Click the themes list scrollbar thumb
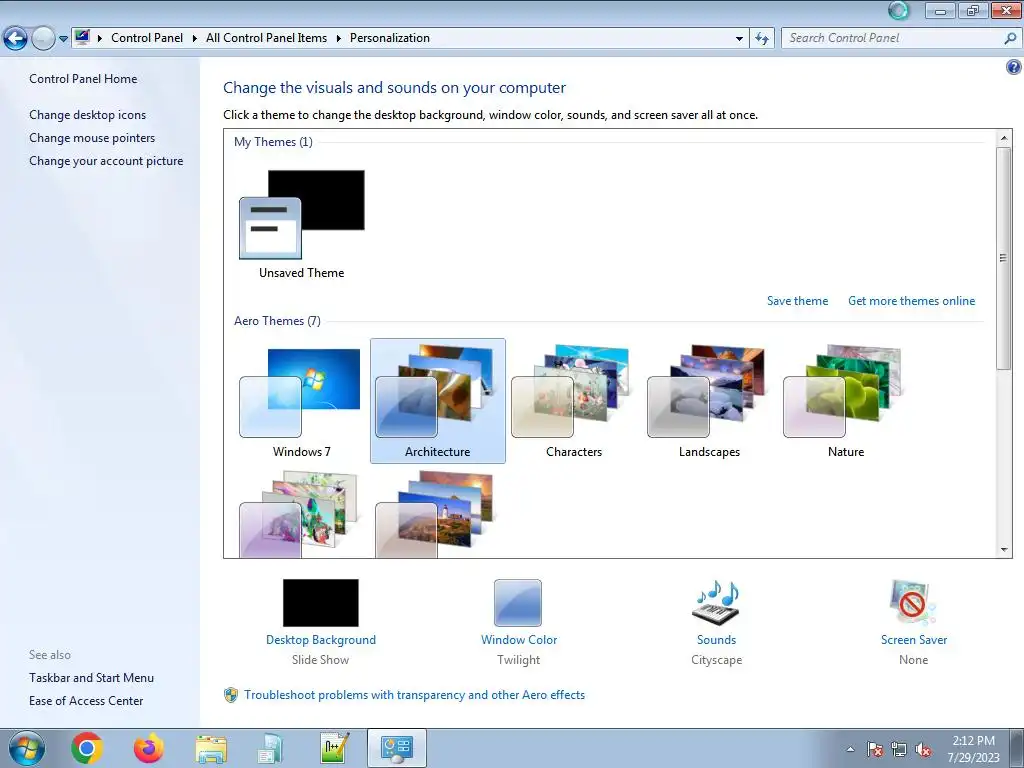Image resolution: width=1024 pixels, height=768 pixels. coord(1003,258)
